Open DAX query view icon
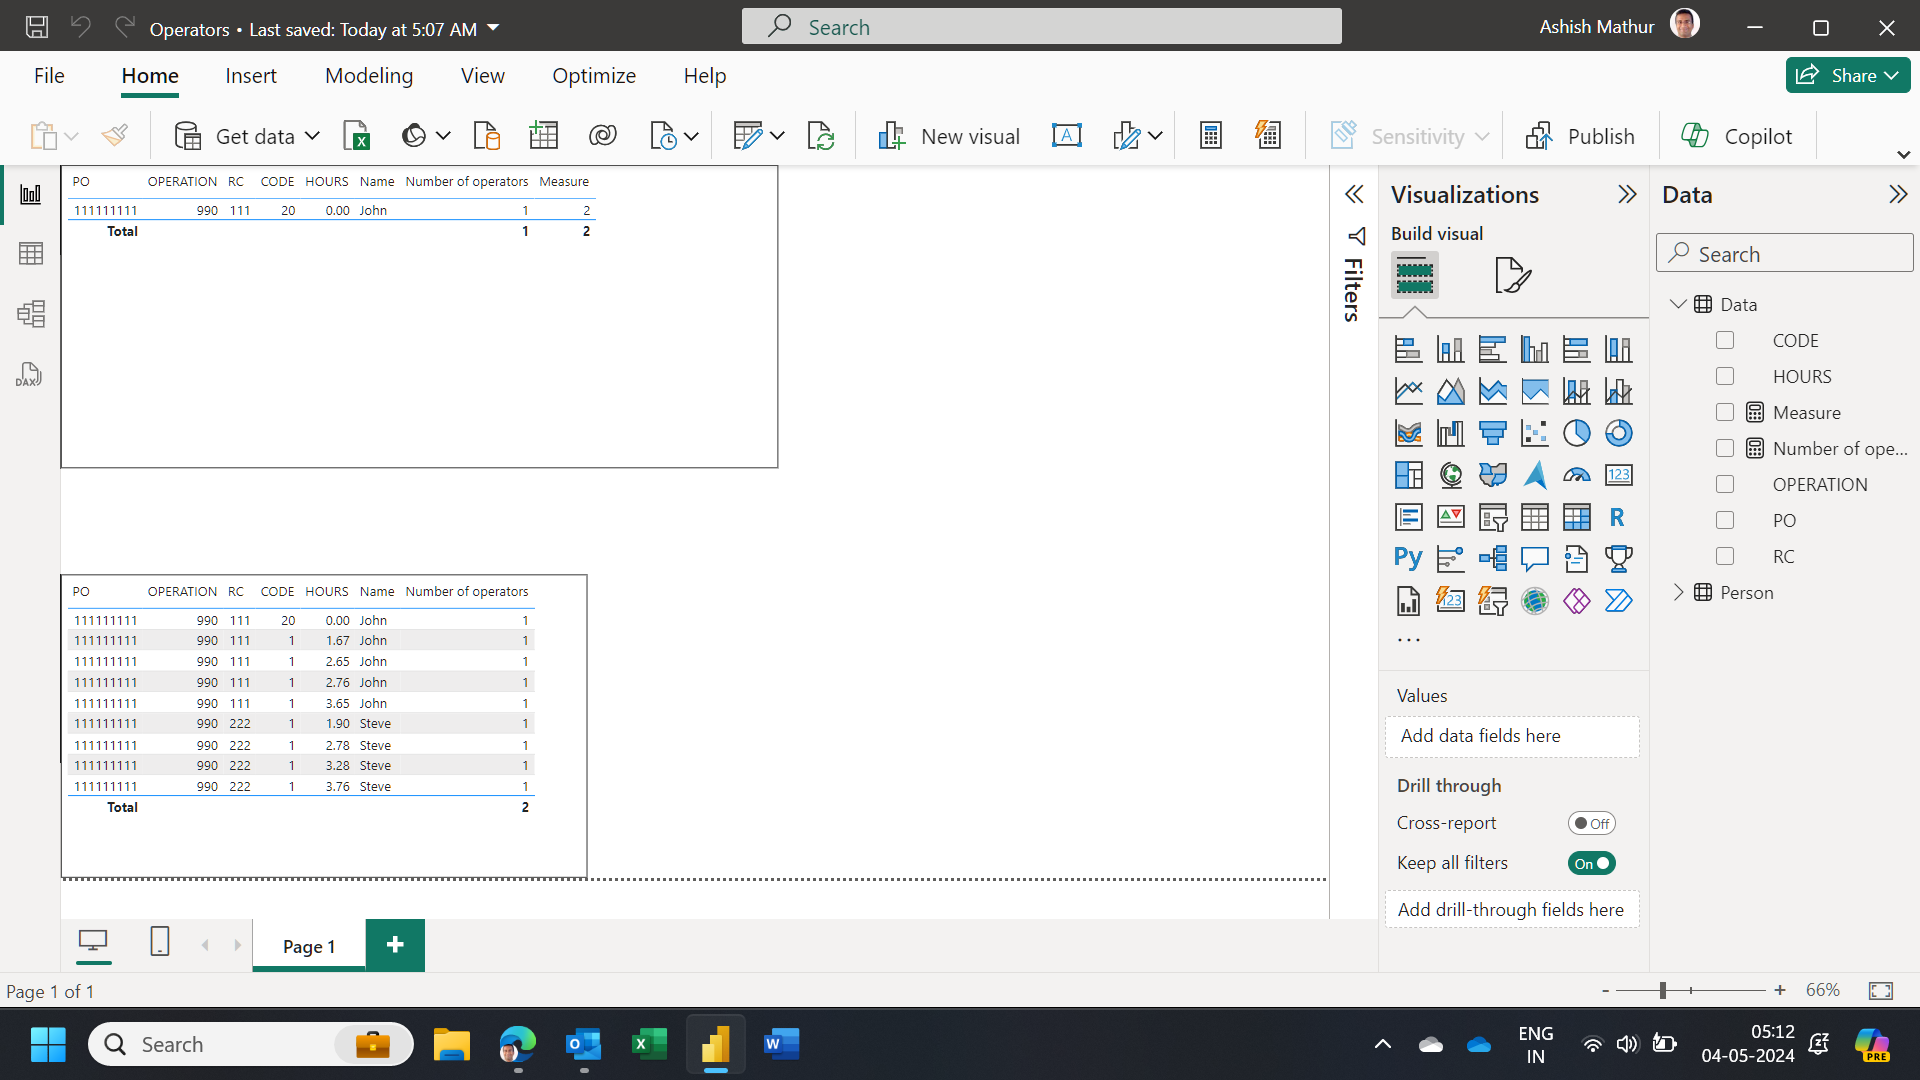 pyautogui.click(x=30, y=375)
